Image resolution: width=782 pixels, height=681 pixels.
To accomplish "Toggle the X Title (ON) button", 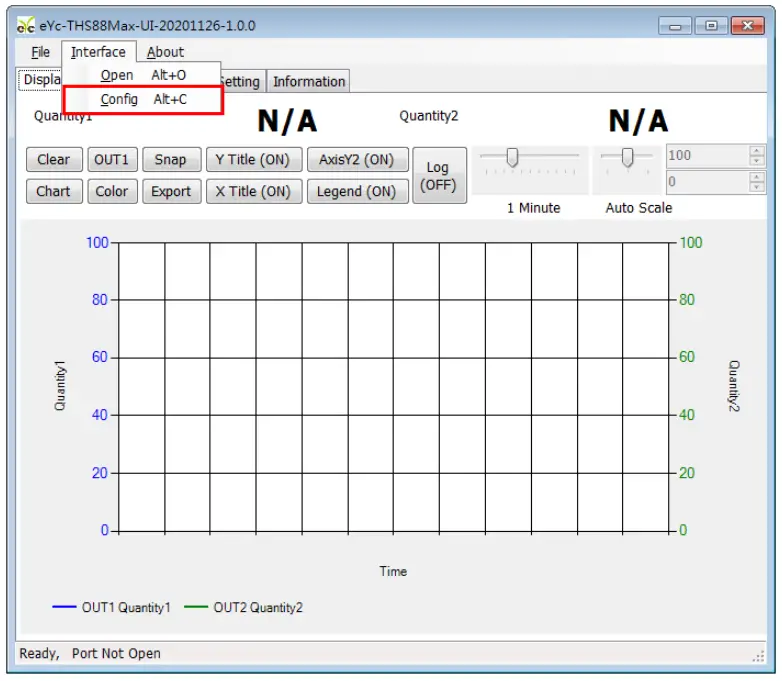I will 252,191.
